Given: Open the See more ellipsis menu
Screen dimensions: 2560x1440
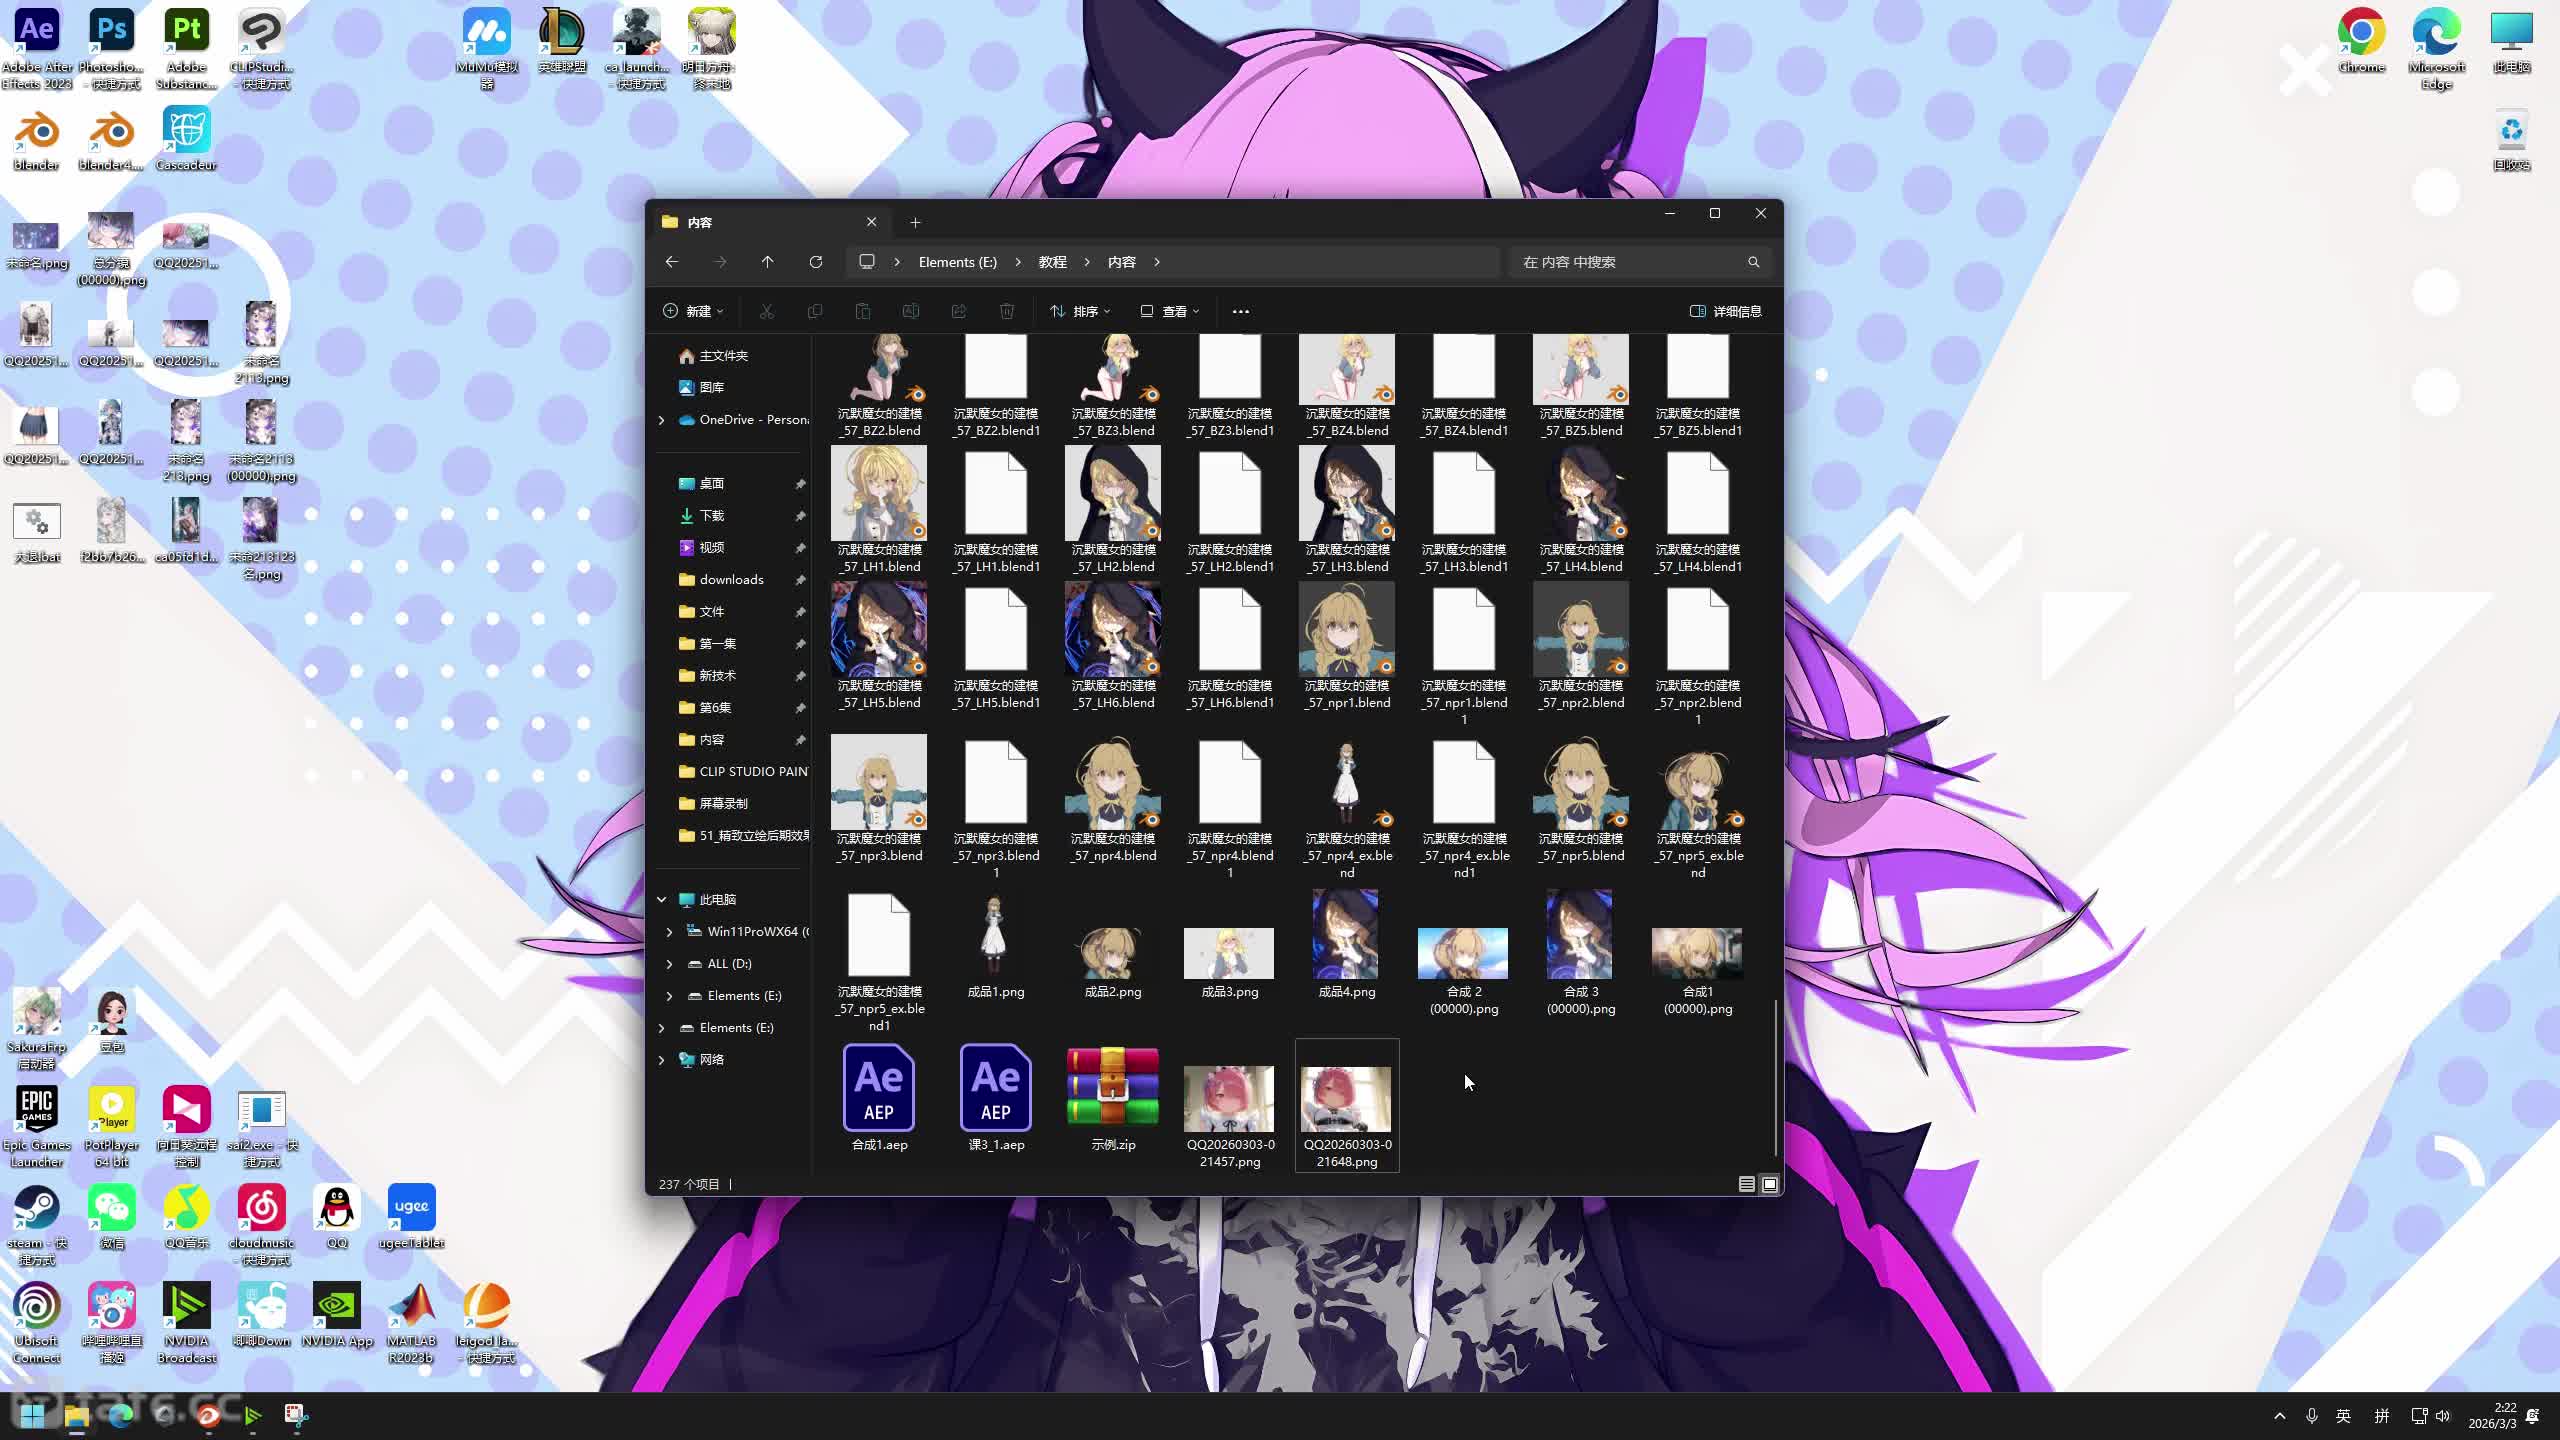Looking at the screenshot, I should [1240, 311].
